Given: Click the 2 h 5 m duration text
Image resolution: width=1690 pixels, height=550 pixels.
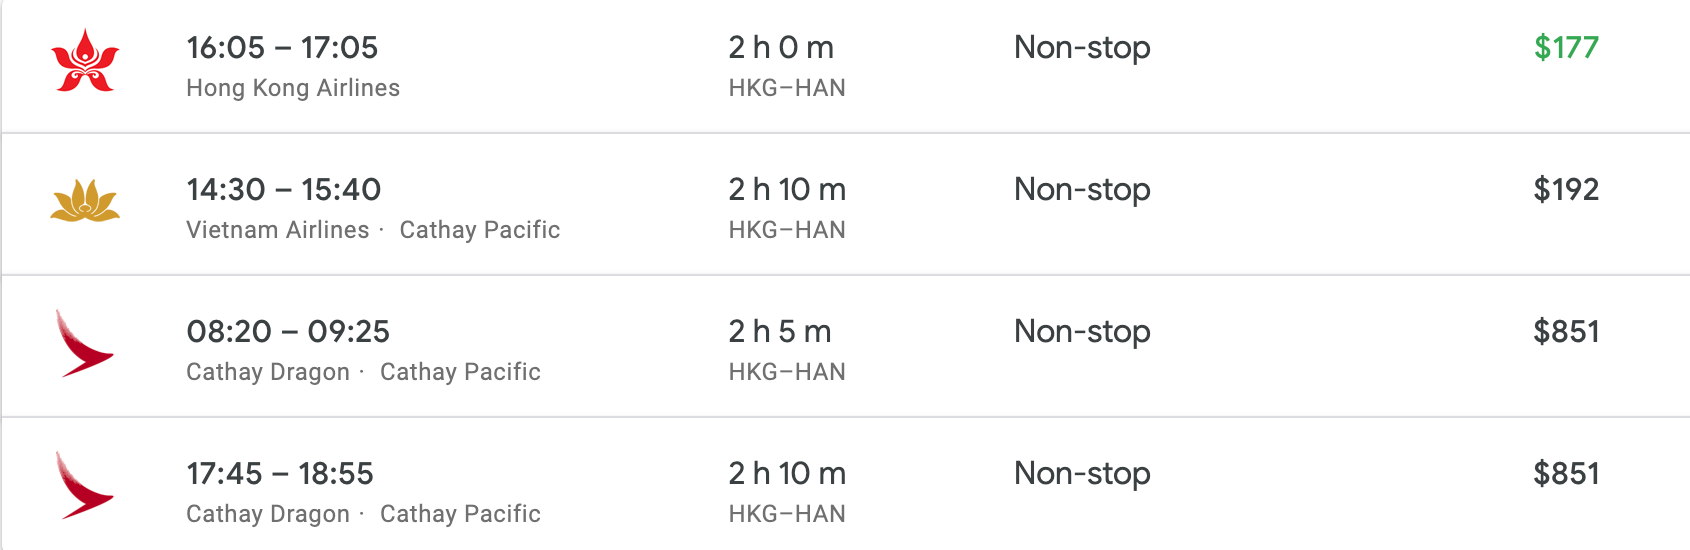Looking at the screenshot, I should click(780, 331).
